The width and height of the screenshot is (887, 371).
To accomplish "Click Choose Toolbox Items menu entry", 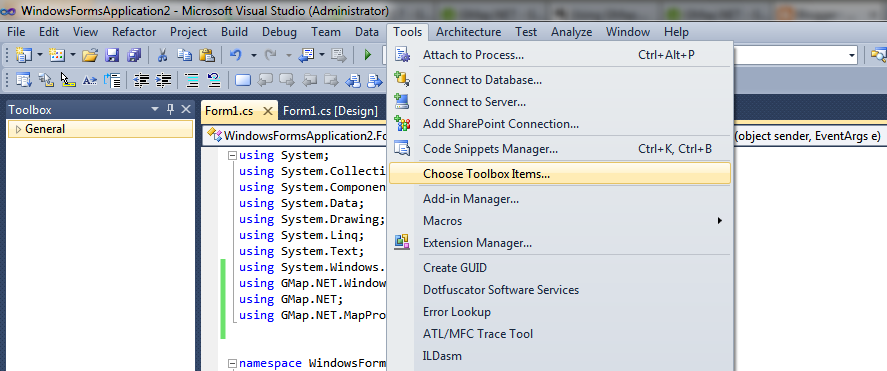I will tap(560, 174).
